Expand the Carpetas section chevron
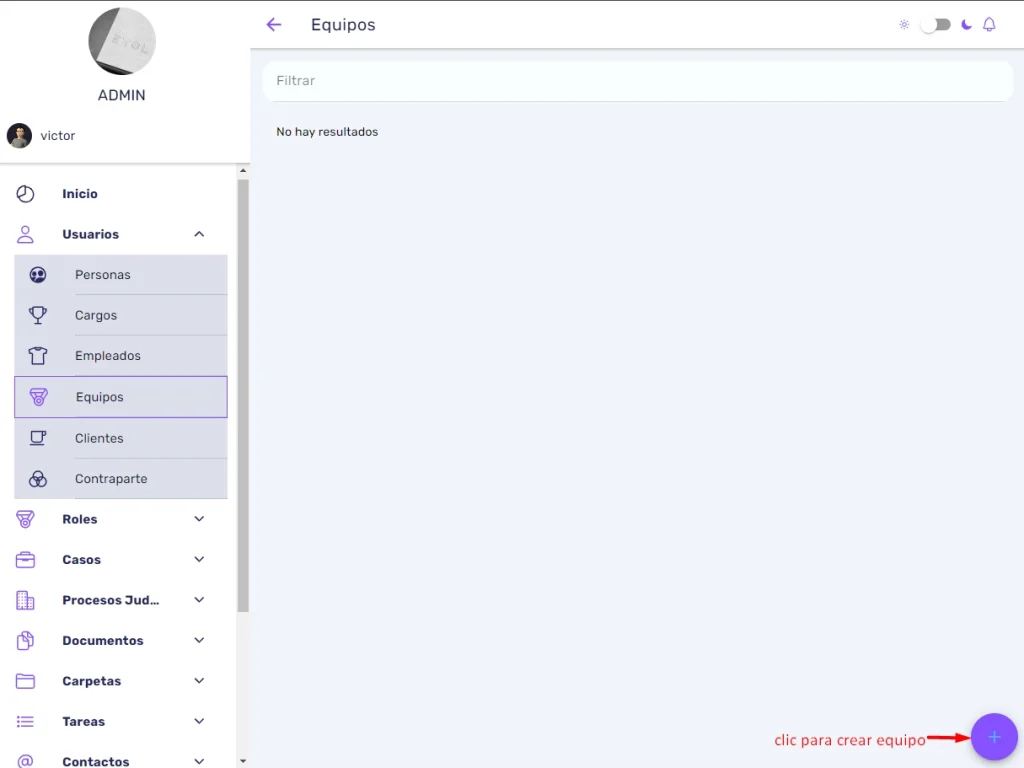This screenshot has width=1024, height=768. (x=199, y=681)
